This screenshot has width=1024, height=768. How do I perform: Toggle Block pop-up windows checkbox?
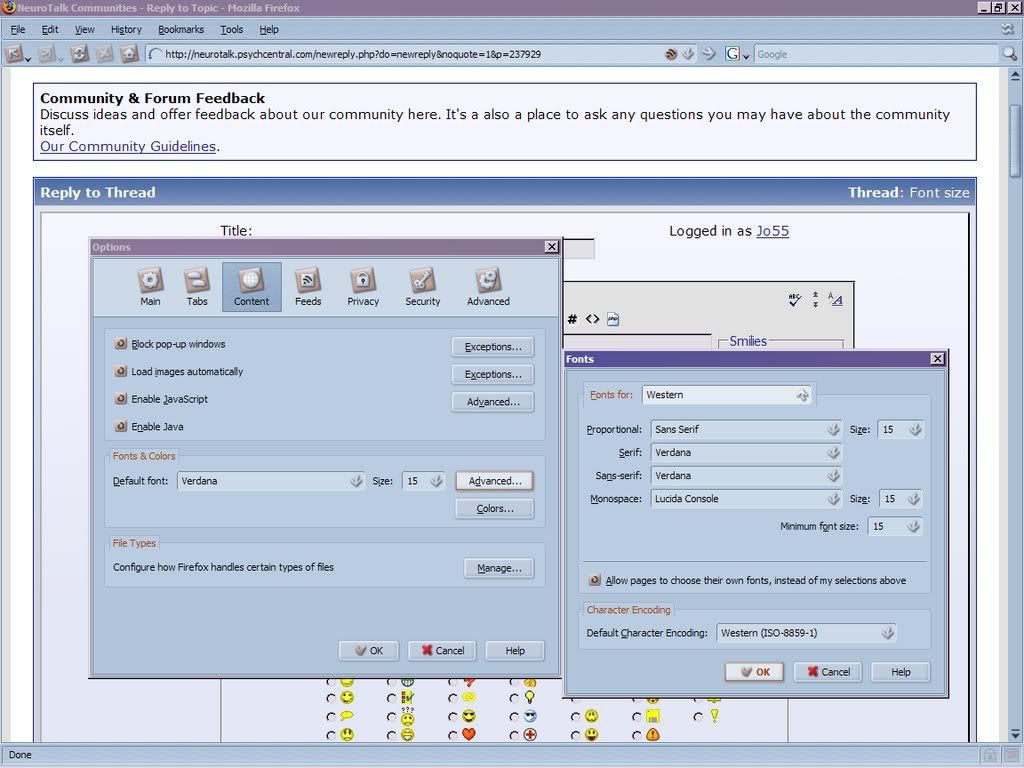121,344
